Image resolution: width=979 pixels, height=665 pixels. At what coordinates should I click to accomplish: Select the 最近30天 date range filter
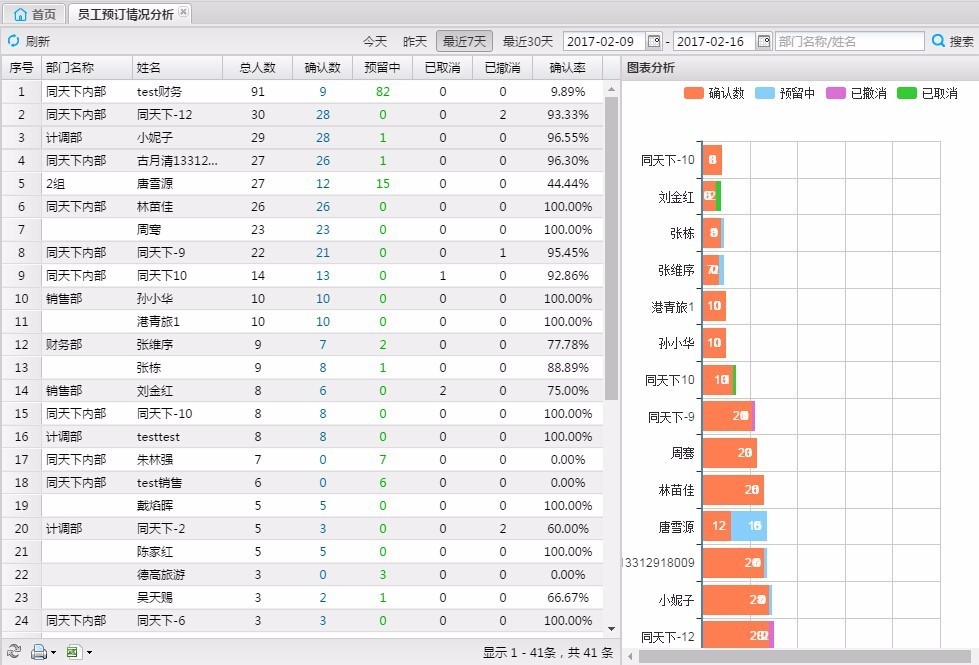tap(527, 41)
